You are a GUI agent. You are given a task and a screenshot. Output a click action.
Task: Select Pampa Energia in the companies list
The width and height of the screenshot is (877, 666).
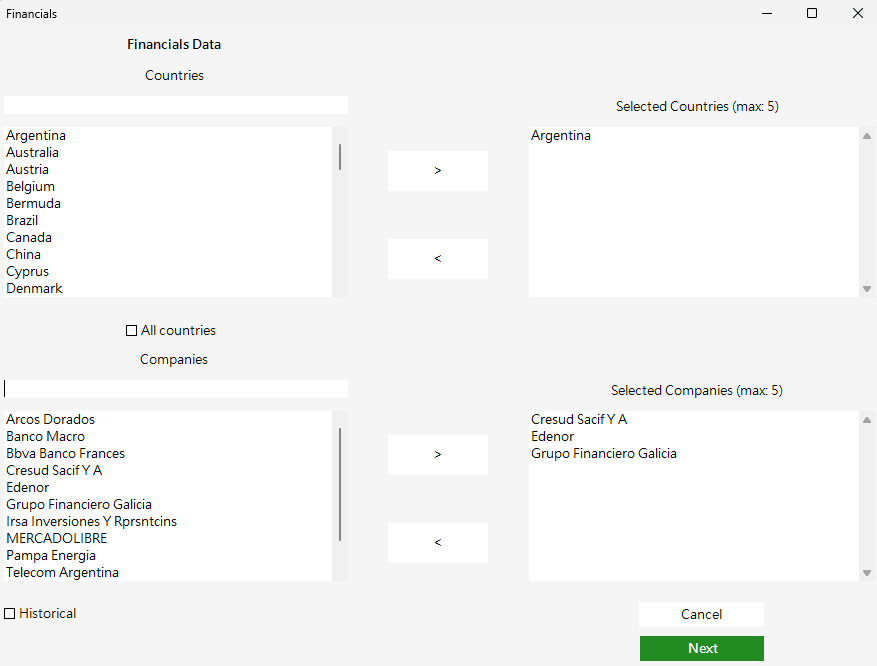50,555
